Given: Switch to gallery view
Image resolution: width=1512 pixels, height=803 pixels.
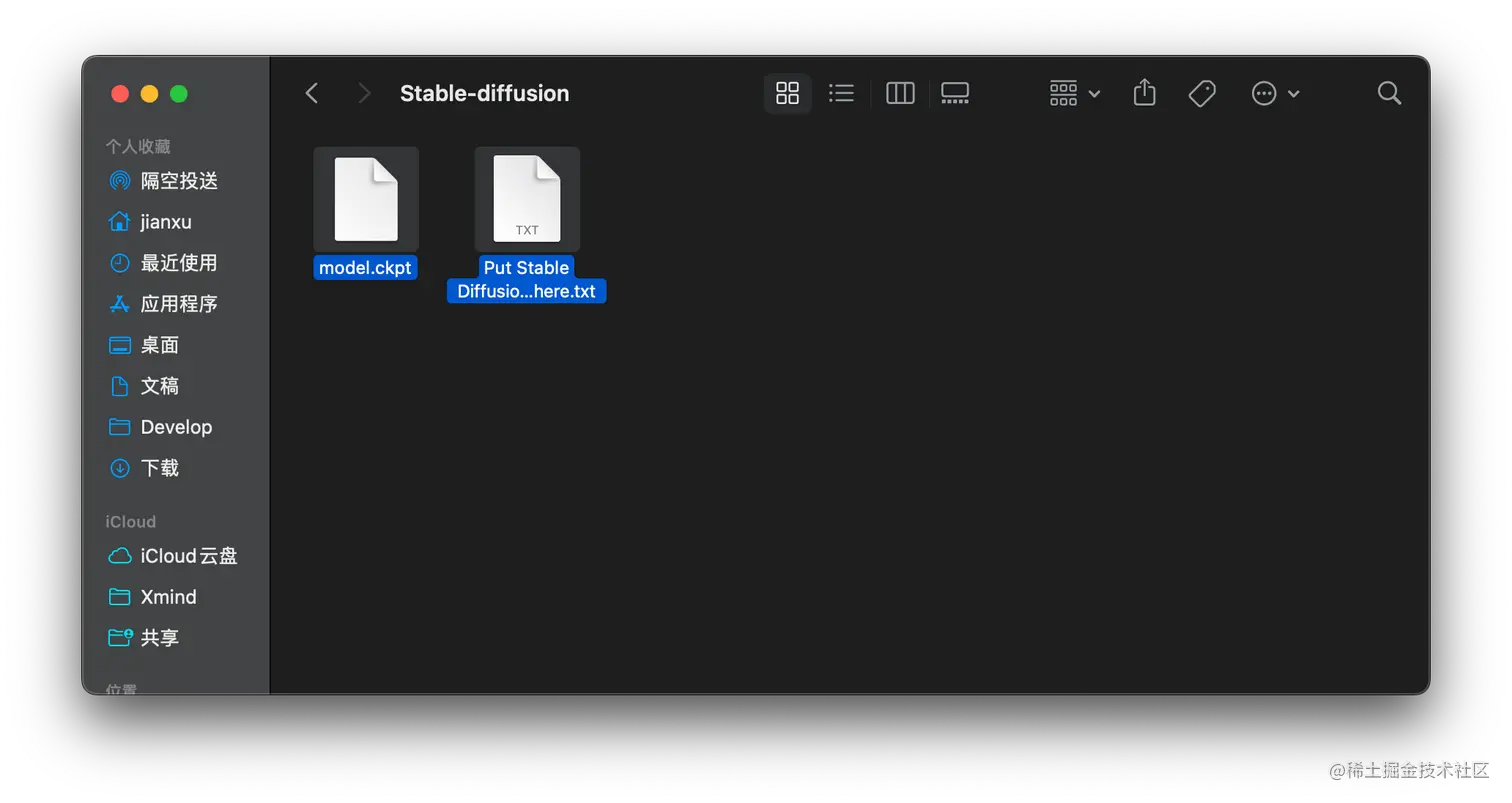Looking at the screenshot, I should [x=955, y=93].
